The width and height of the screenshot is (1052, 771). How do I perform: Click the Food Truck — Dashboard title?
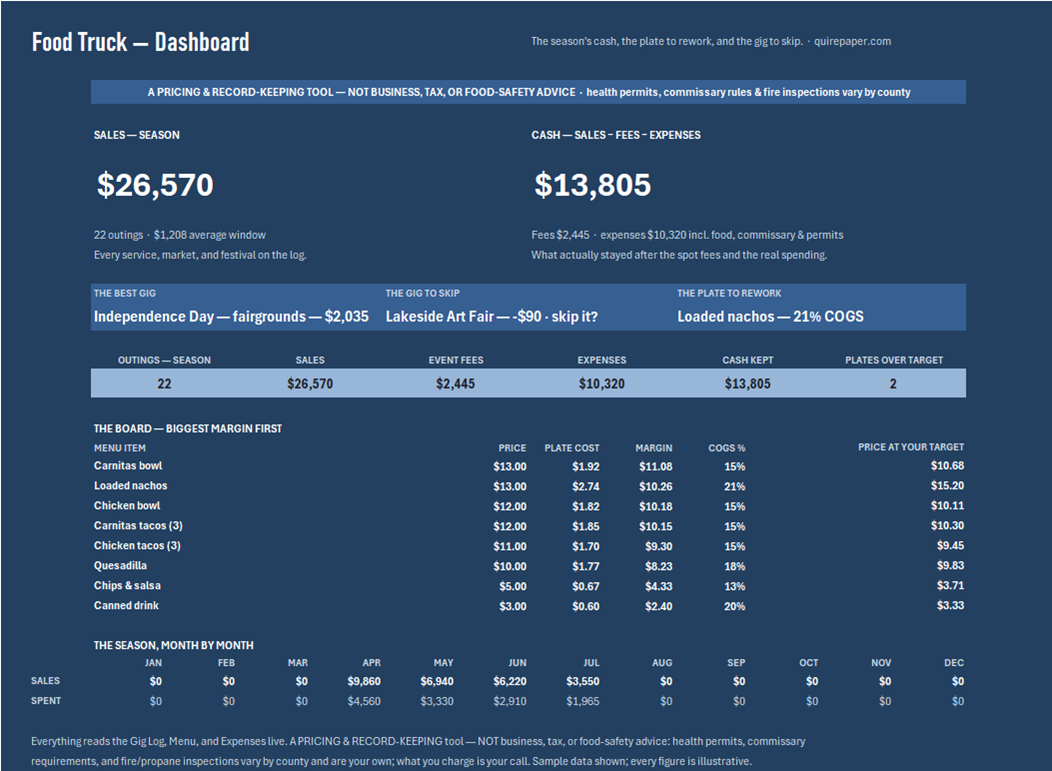[140, 42]
